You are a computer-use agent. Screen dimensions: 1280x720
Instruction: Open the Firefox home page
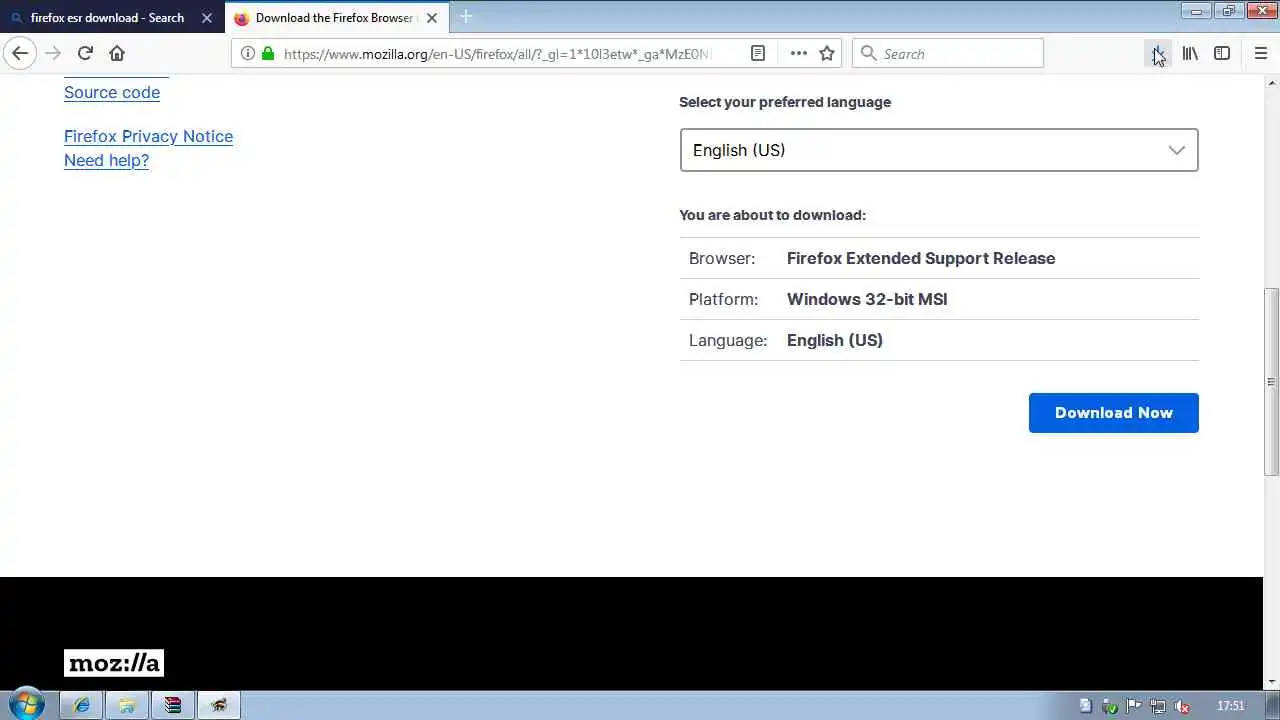pyautogui.click(x=117, y=53)
